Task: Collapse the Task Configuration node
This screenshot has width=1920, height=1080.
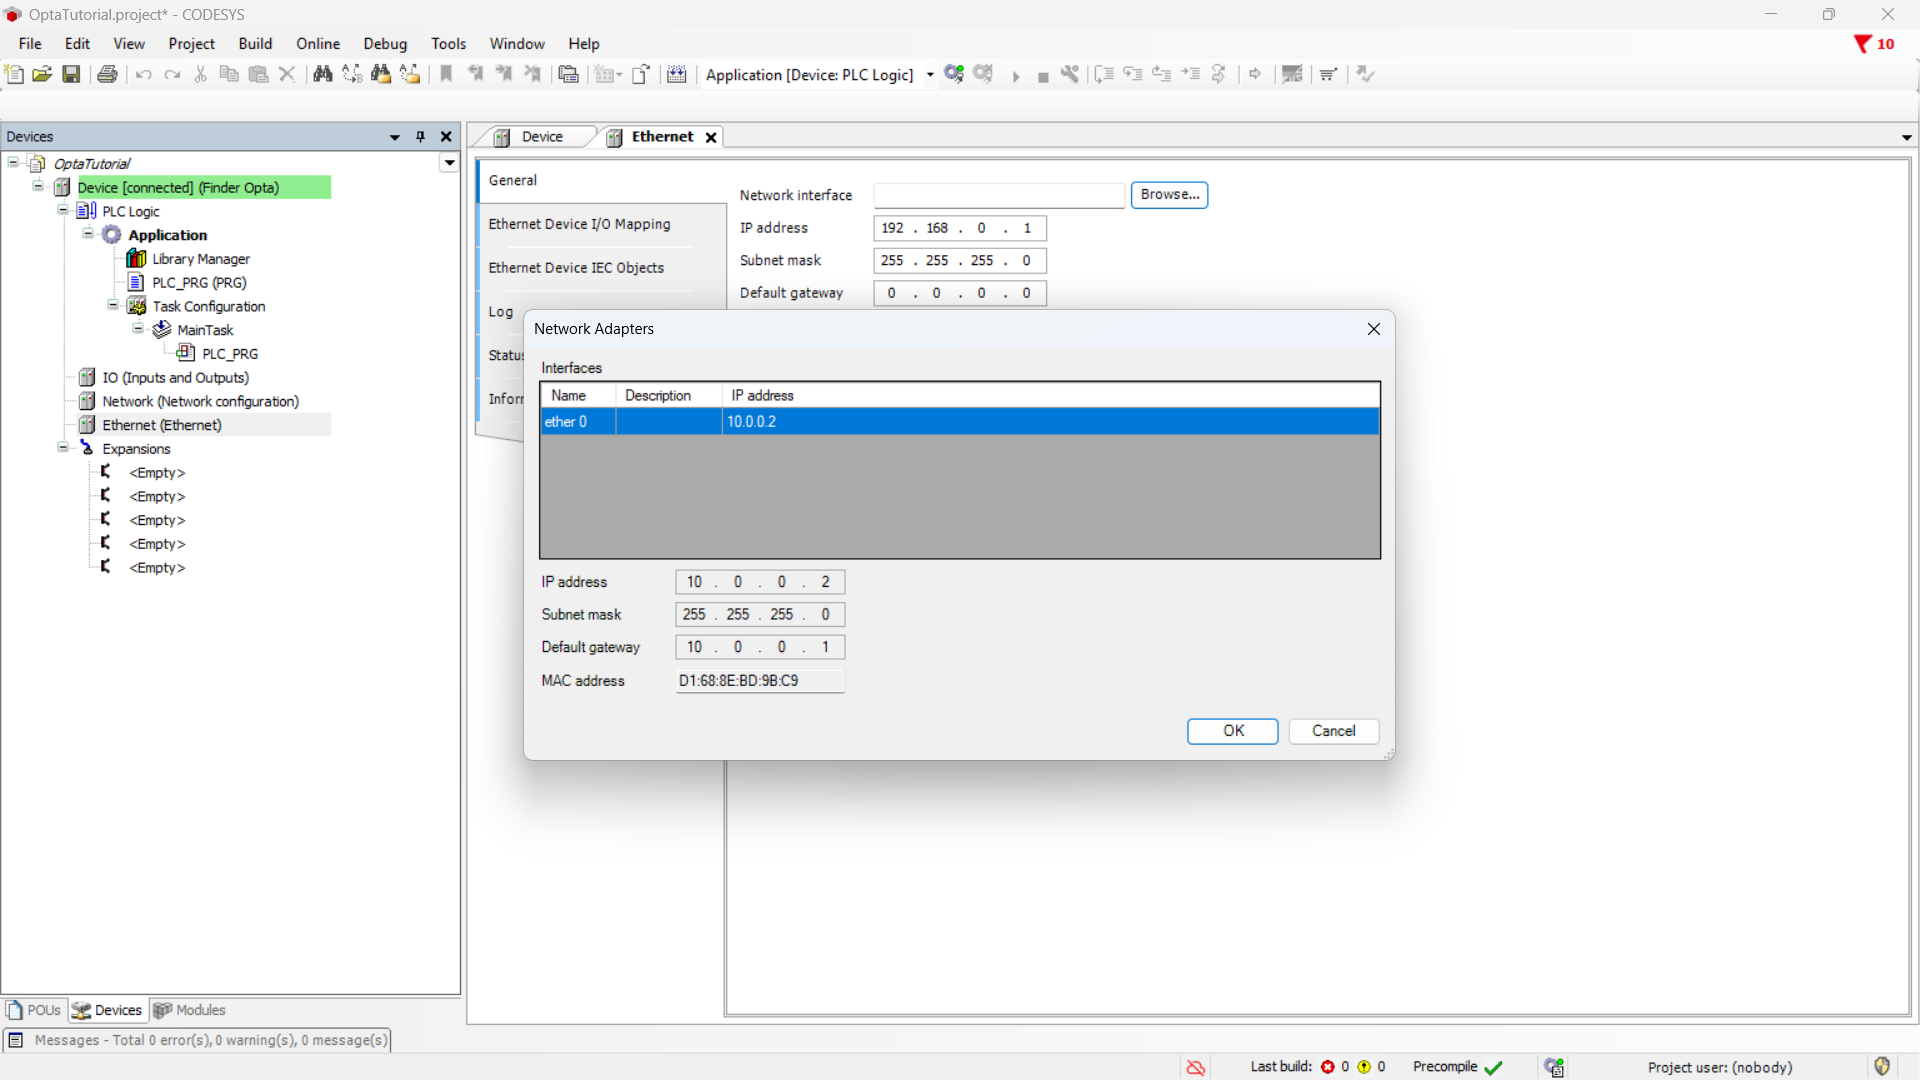Action: [x=113, y=306]
